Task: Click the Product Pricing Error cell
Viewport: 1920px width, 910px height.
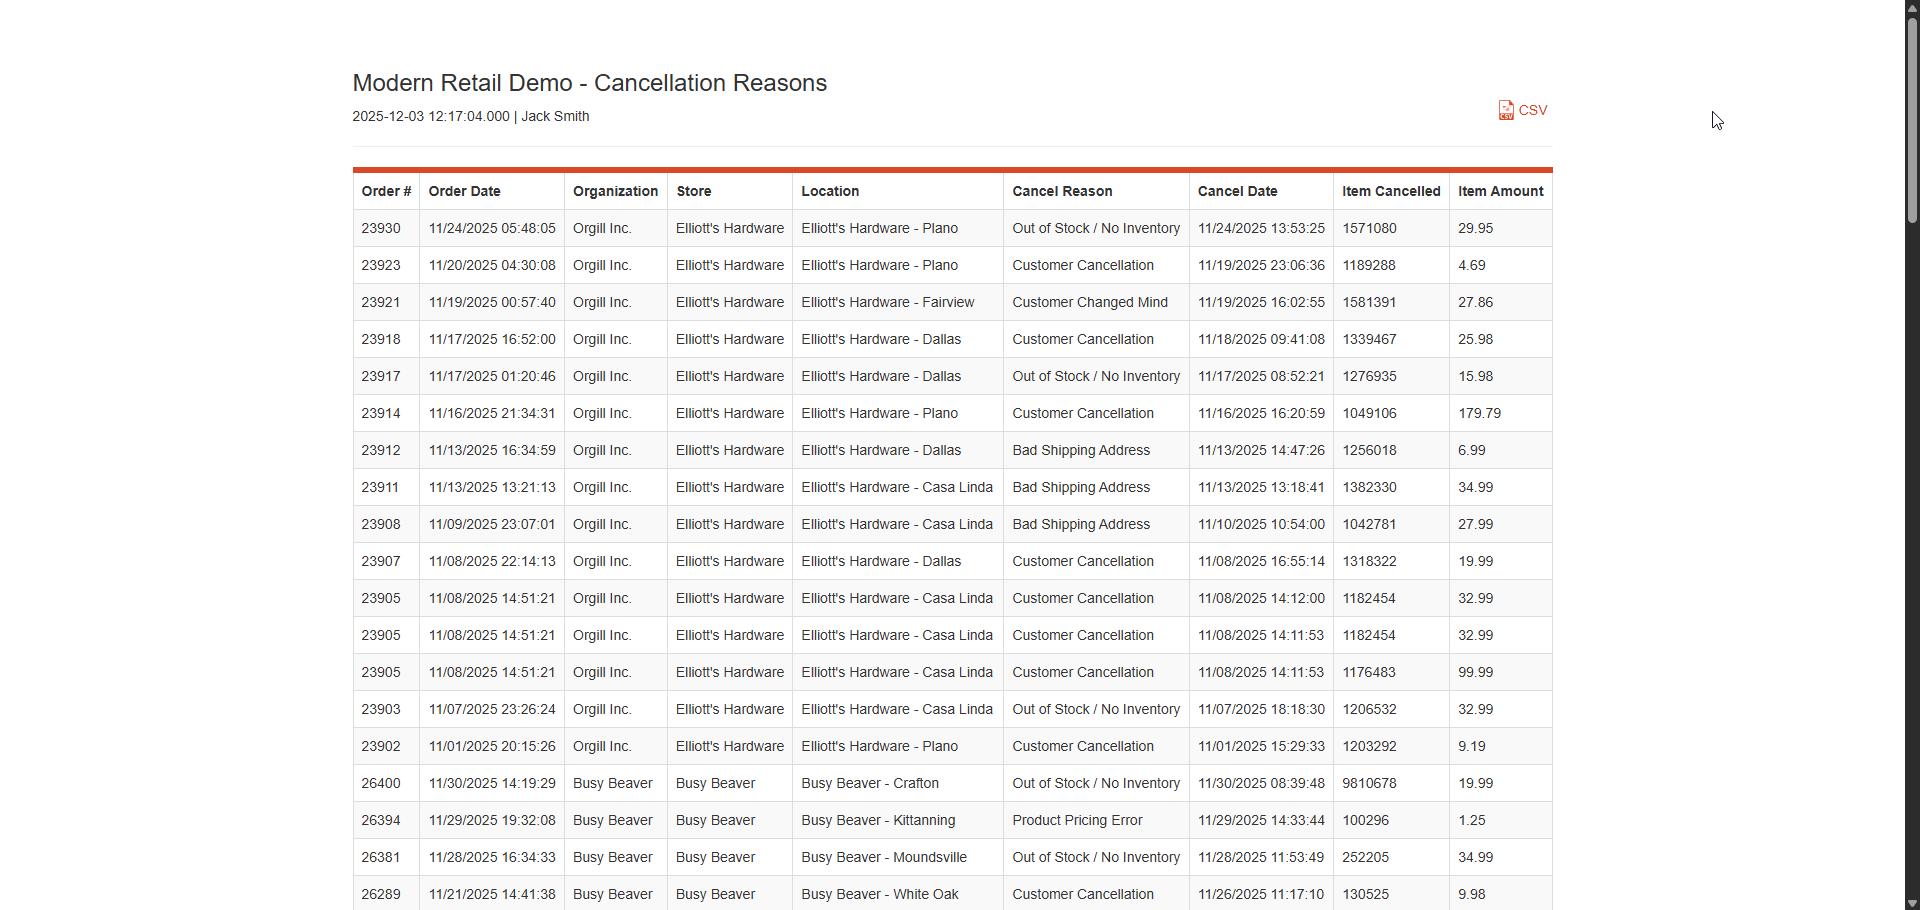Action: click(x=1096, y=820)
